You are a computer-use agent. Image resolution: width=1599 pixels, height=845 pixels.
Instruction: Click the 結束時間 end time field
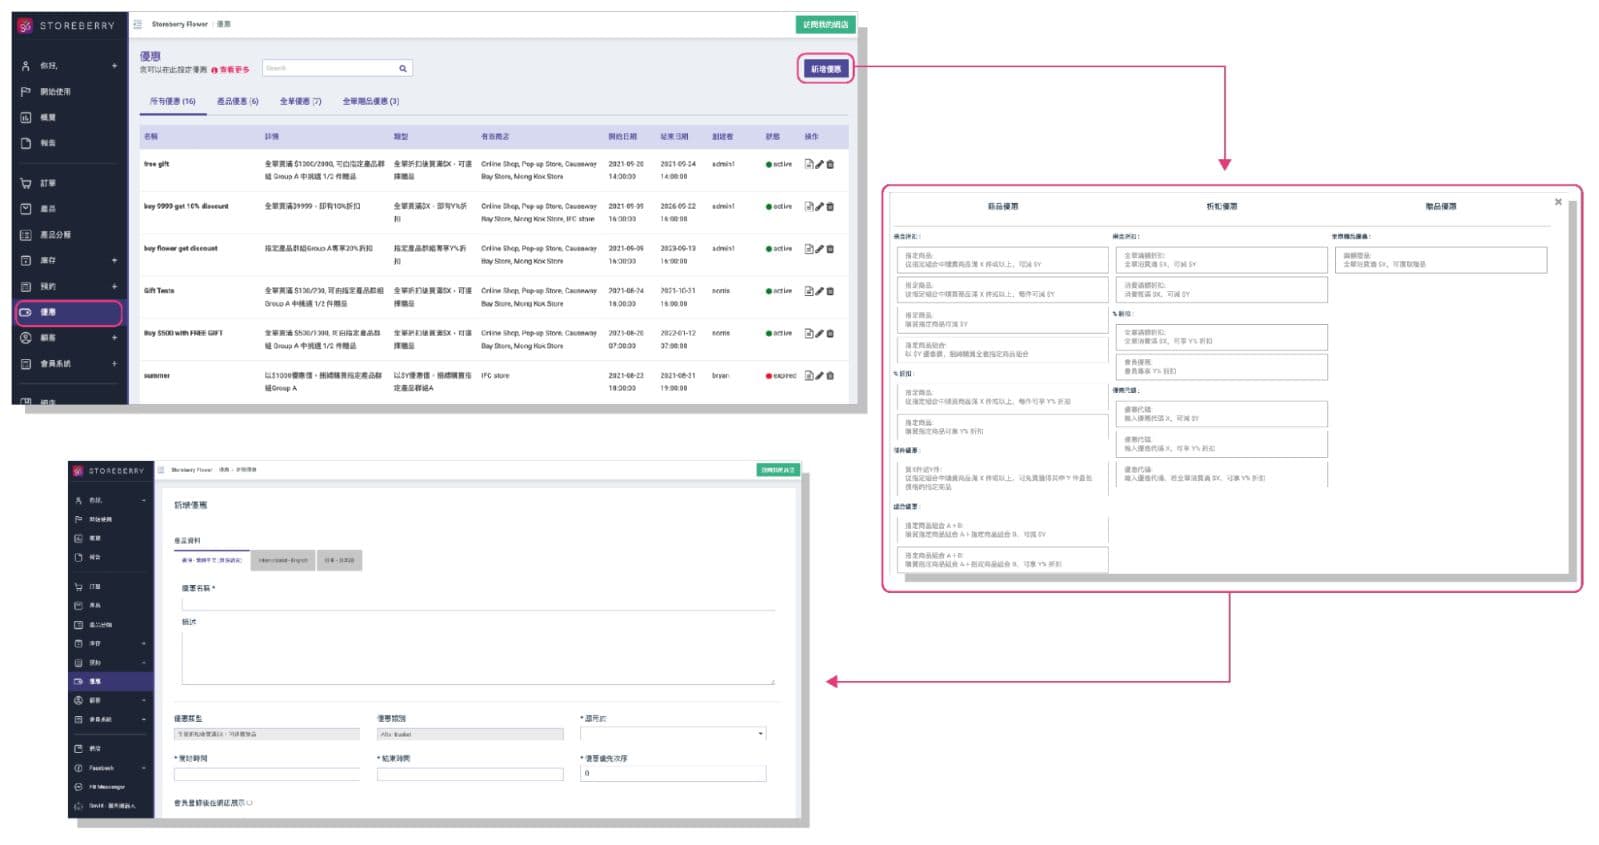[x=470, y=774]
